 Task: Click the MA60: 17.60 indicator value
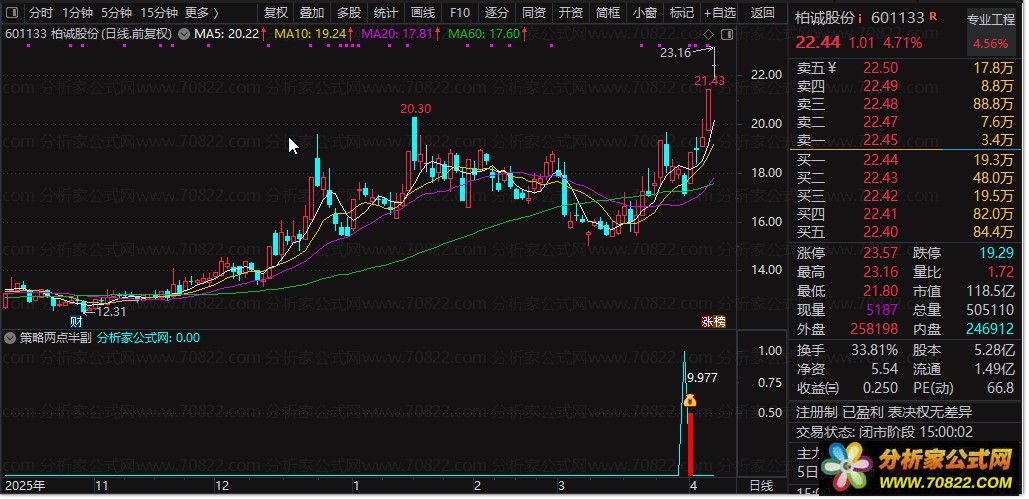coord(486,33)
